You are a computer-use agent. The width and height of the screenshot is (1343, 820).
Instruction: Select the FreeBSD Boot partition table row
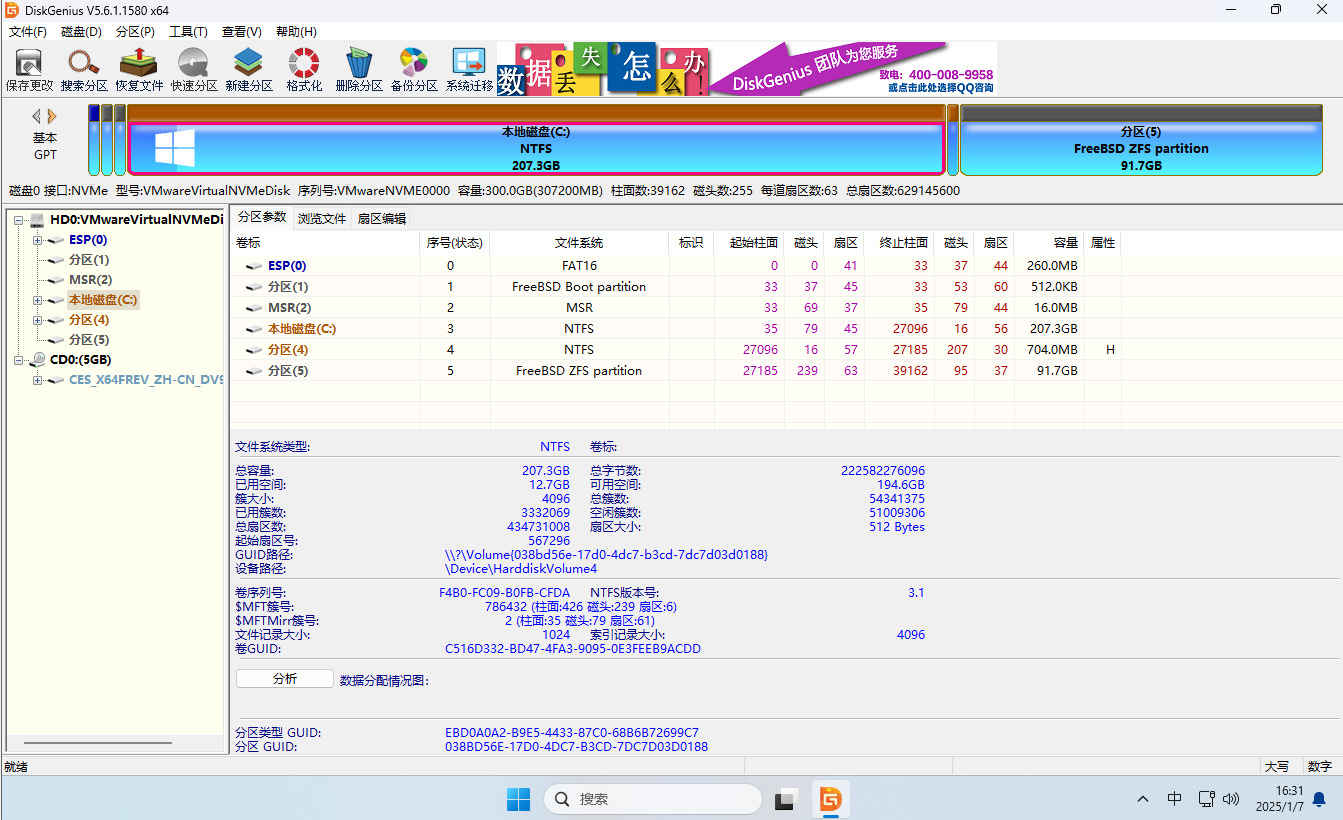point(676,287)
